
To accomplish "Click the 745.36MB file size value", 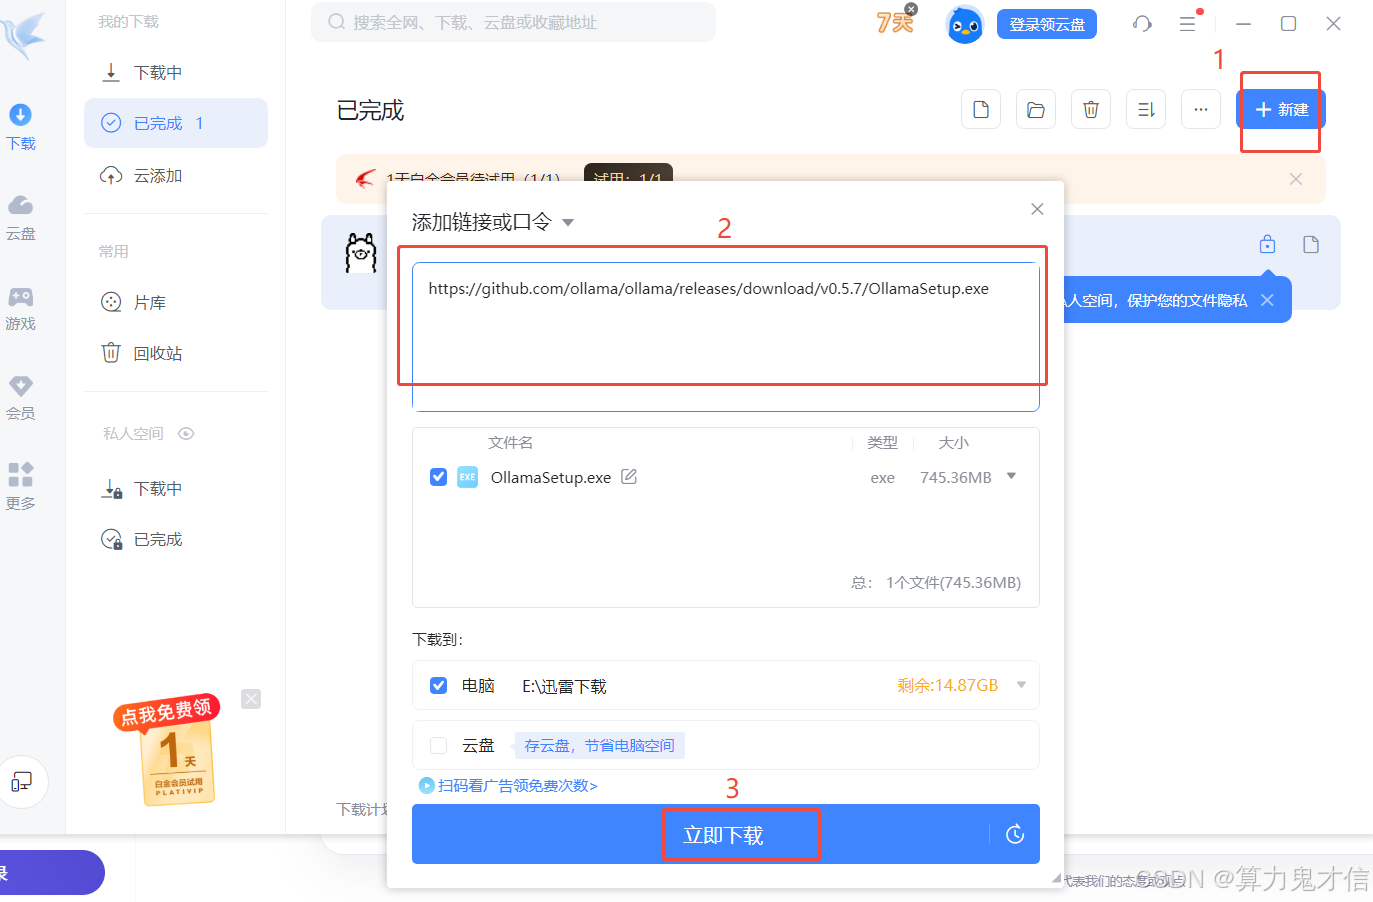I will tap(956, 478).
